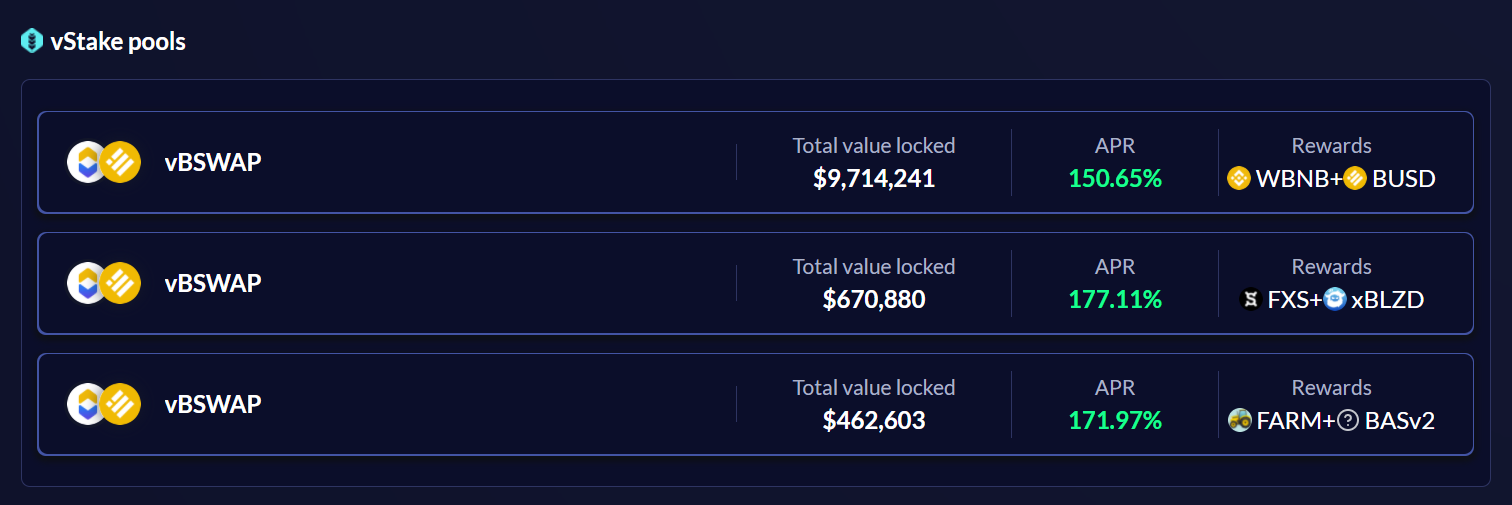Click the 150.65% APR value

1115,179
